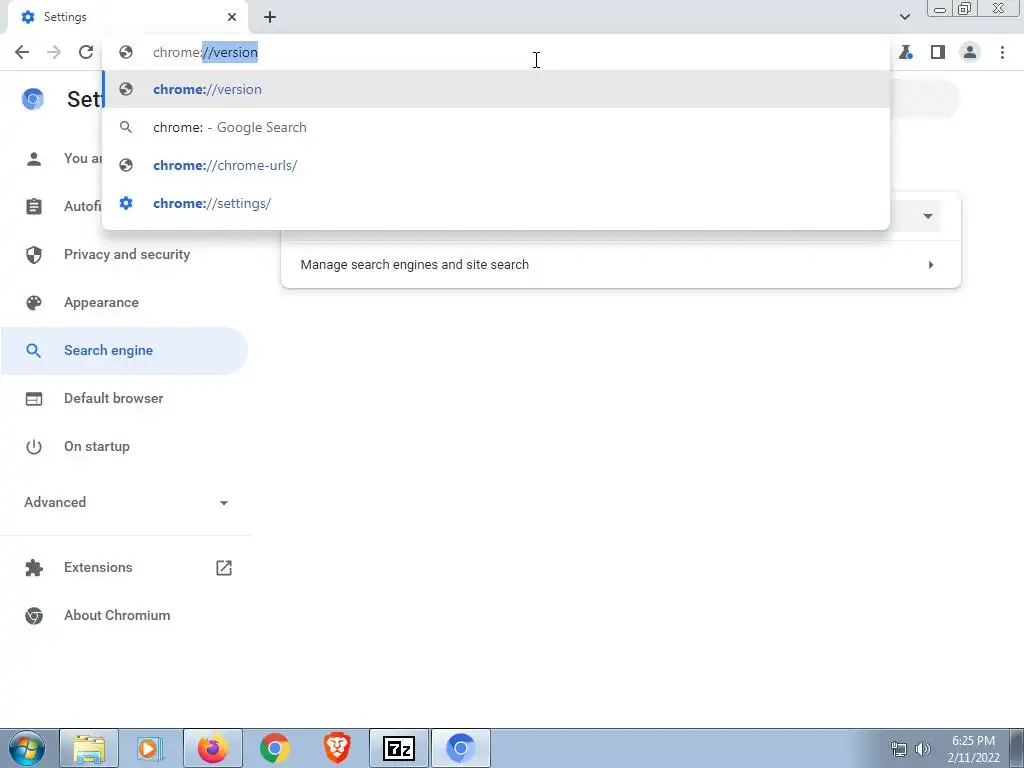
Task: Click the volume speaker tray icon
Action: point(923,749)
